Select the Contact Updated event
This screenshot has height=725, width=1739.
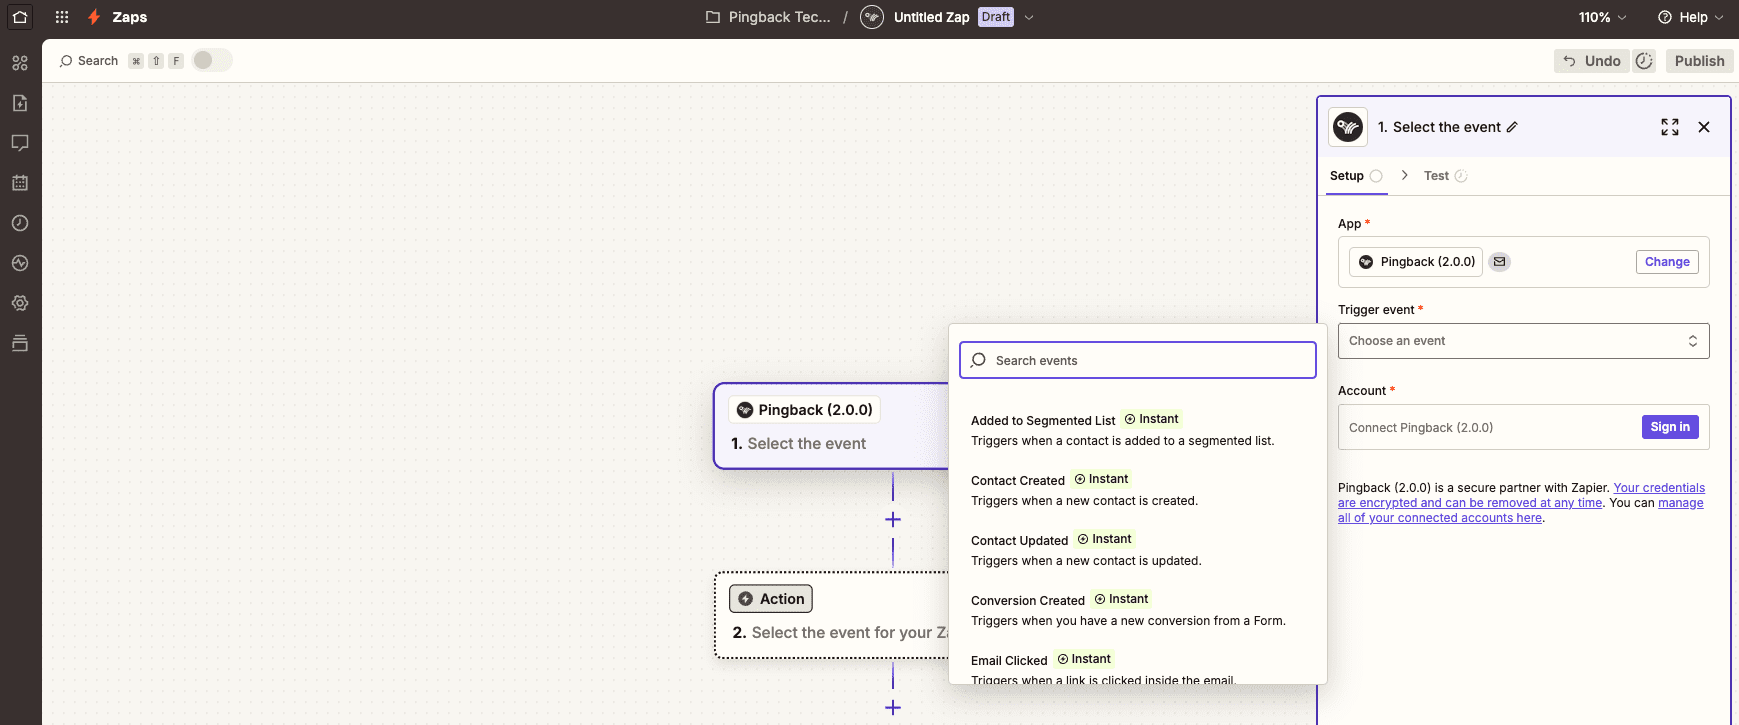tap(1137, 550)
